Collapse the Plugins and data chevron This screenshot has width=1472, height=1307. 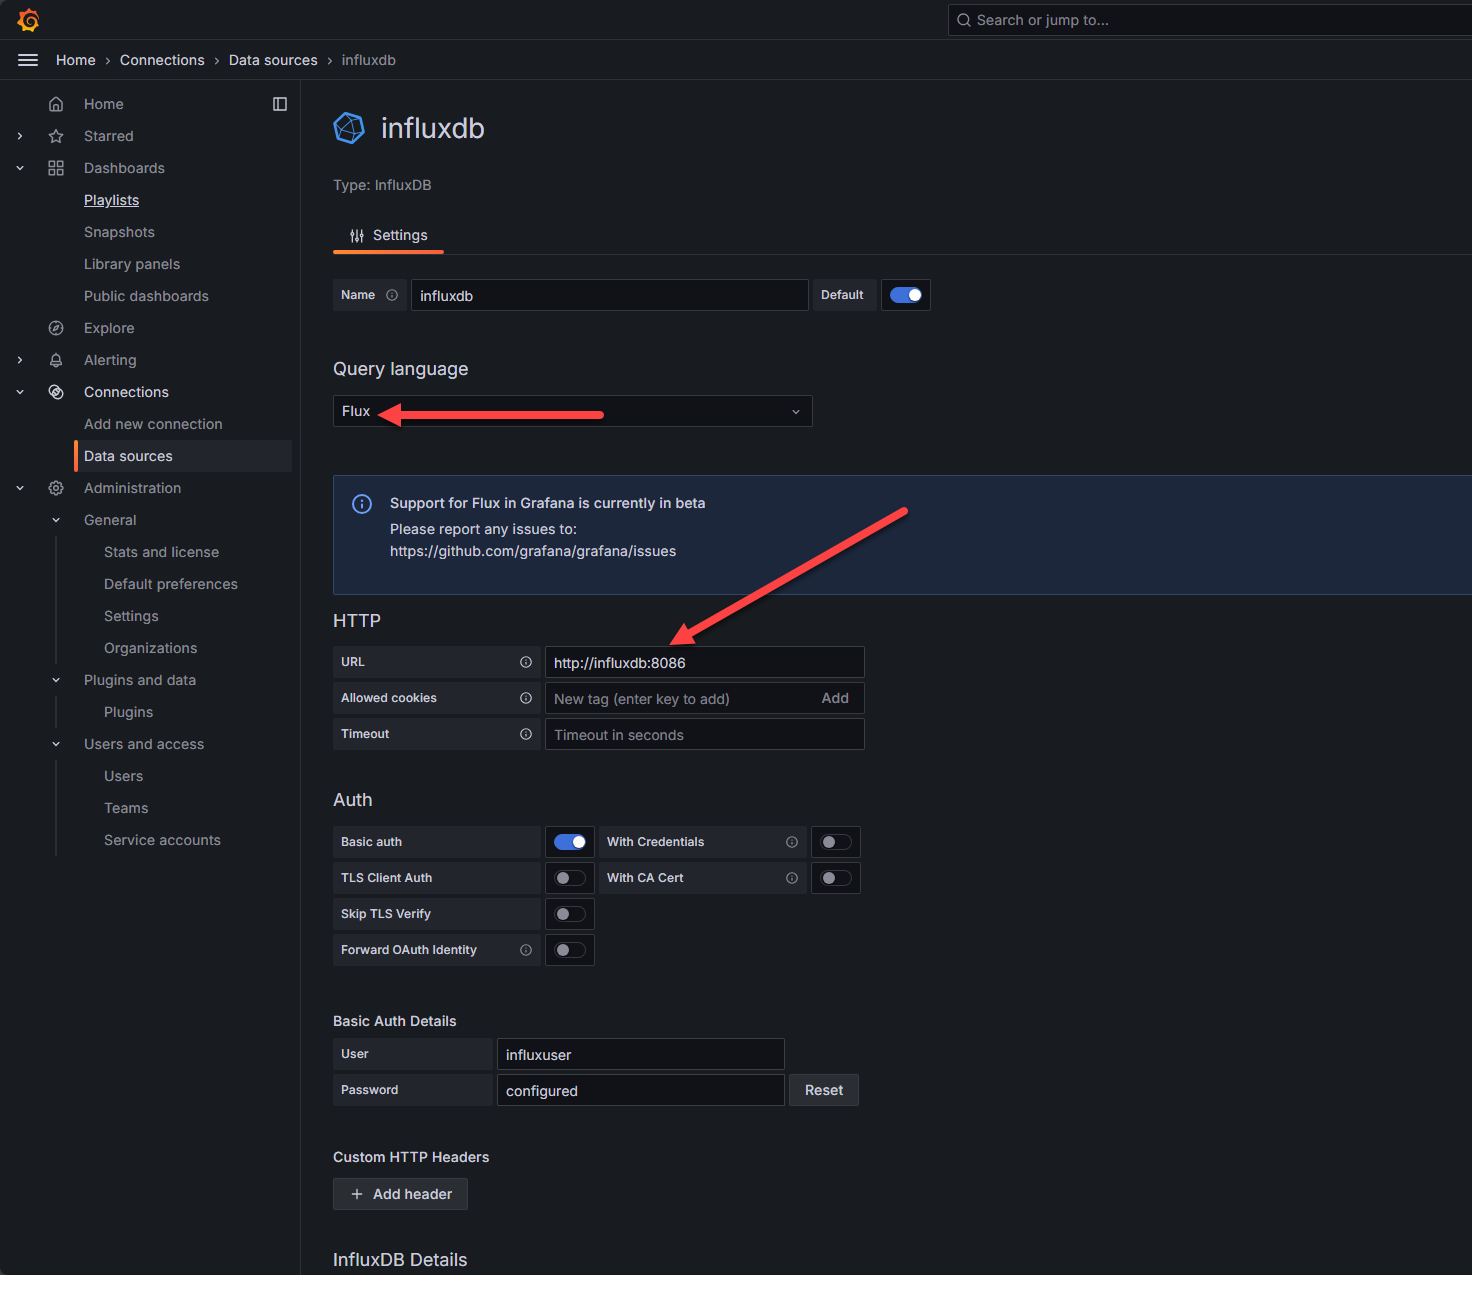click(x=56, y=680)
